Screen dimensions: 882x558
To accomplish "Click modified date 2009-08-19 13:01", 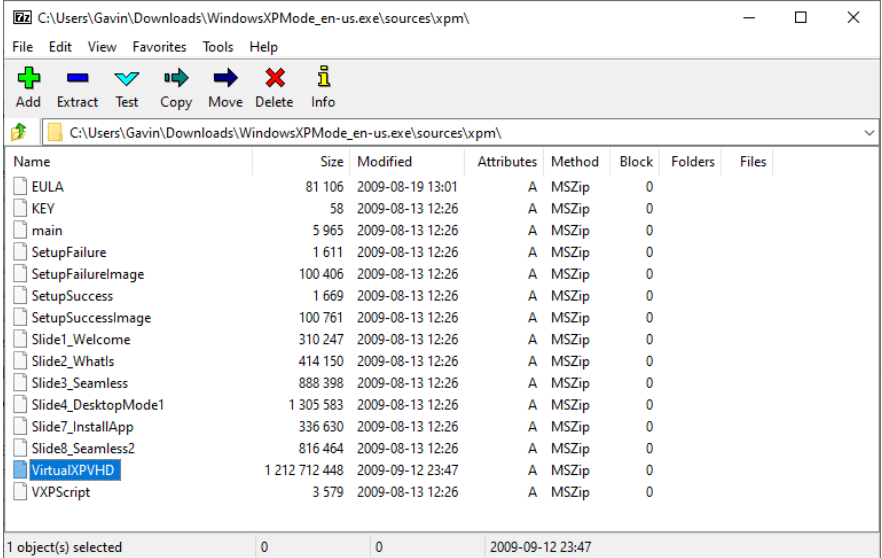I will [x=407, y=187].
